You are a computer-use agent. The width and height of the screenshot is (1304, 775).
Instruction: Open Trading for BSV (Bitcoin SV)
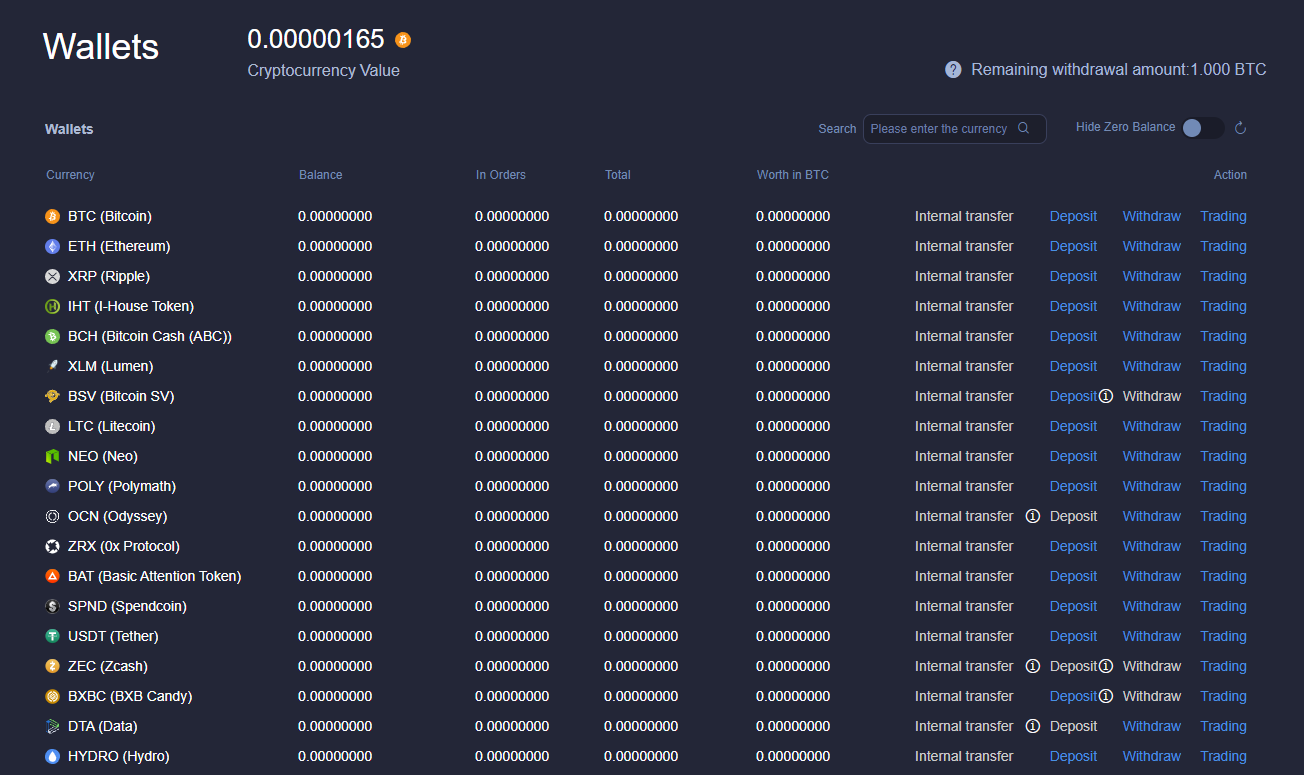[x=1224, y=396]
